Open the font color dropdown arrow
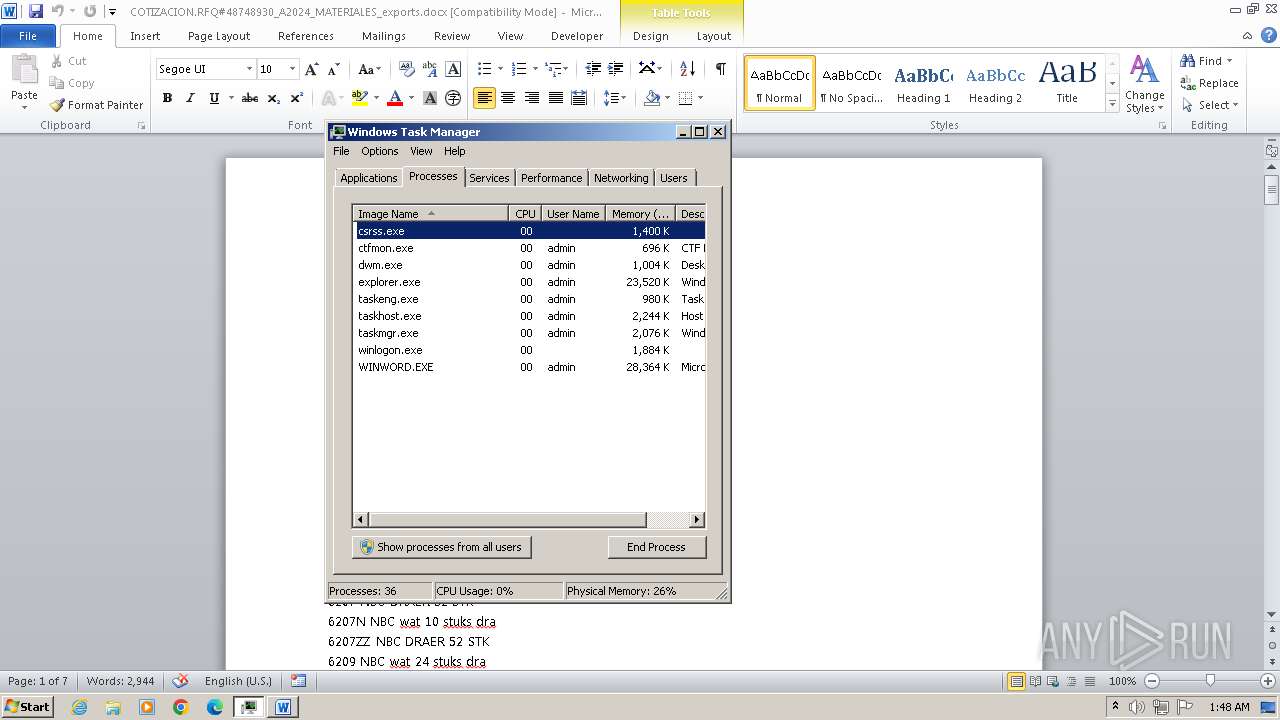Viewport: 1280px width, 720px height. point(411,98)
